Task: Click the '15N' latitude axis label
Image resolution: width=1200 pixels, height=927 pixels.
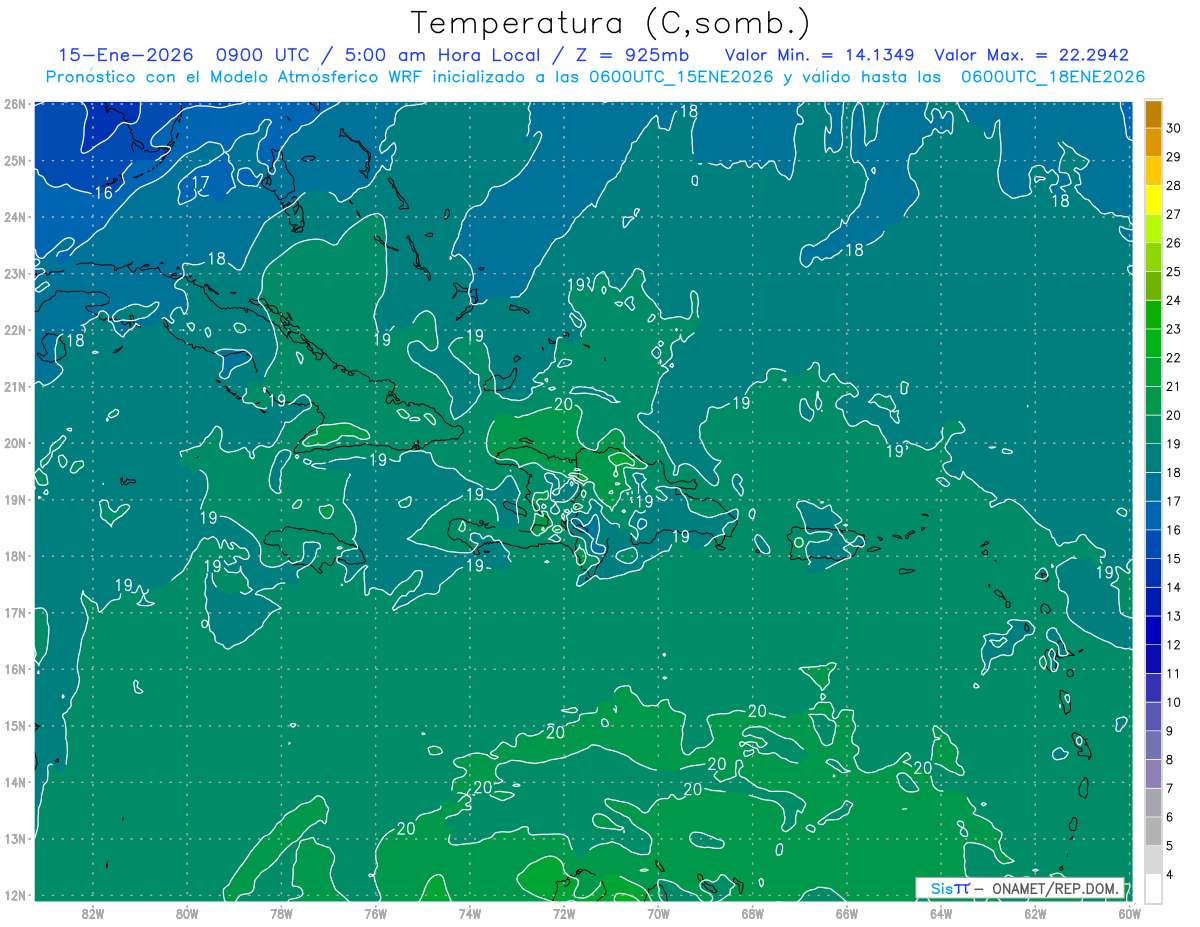Action: (14, 725)
